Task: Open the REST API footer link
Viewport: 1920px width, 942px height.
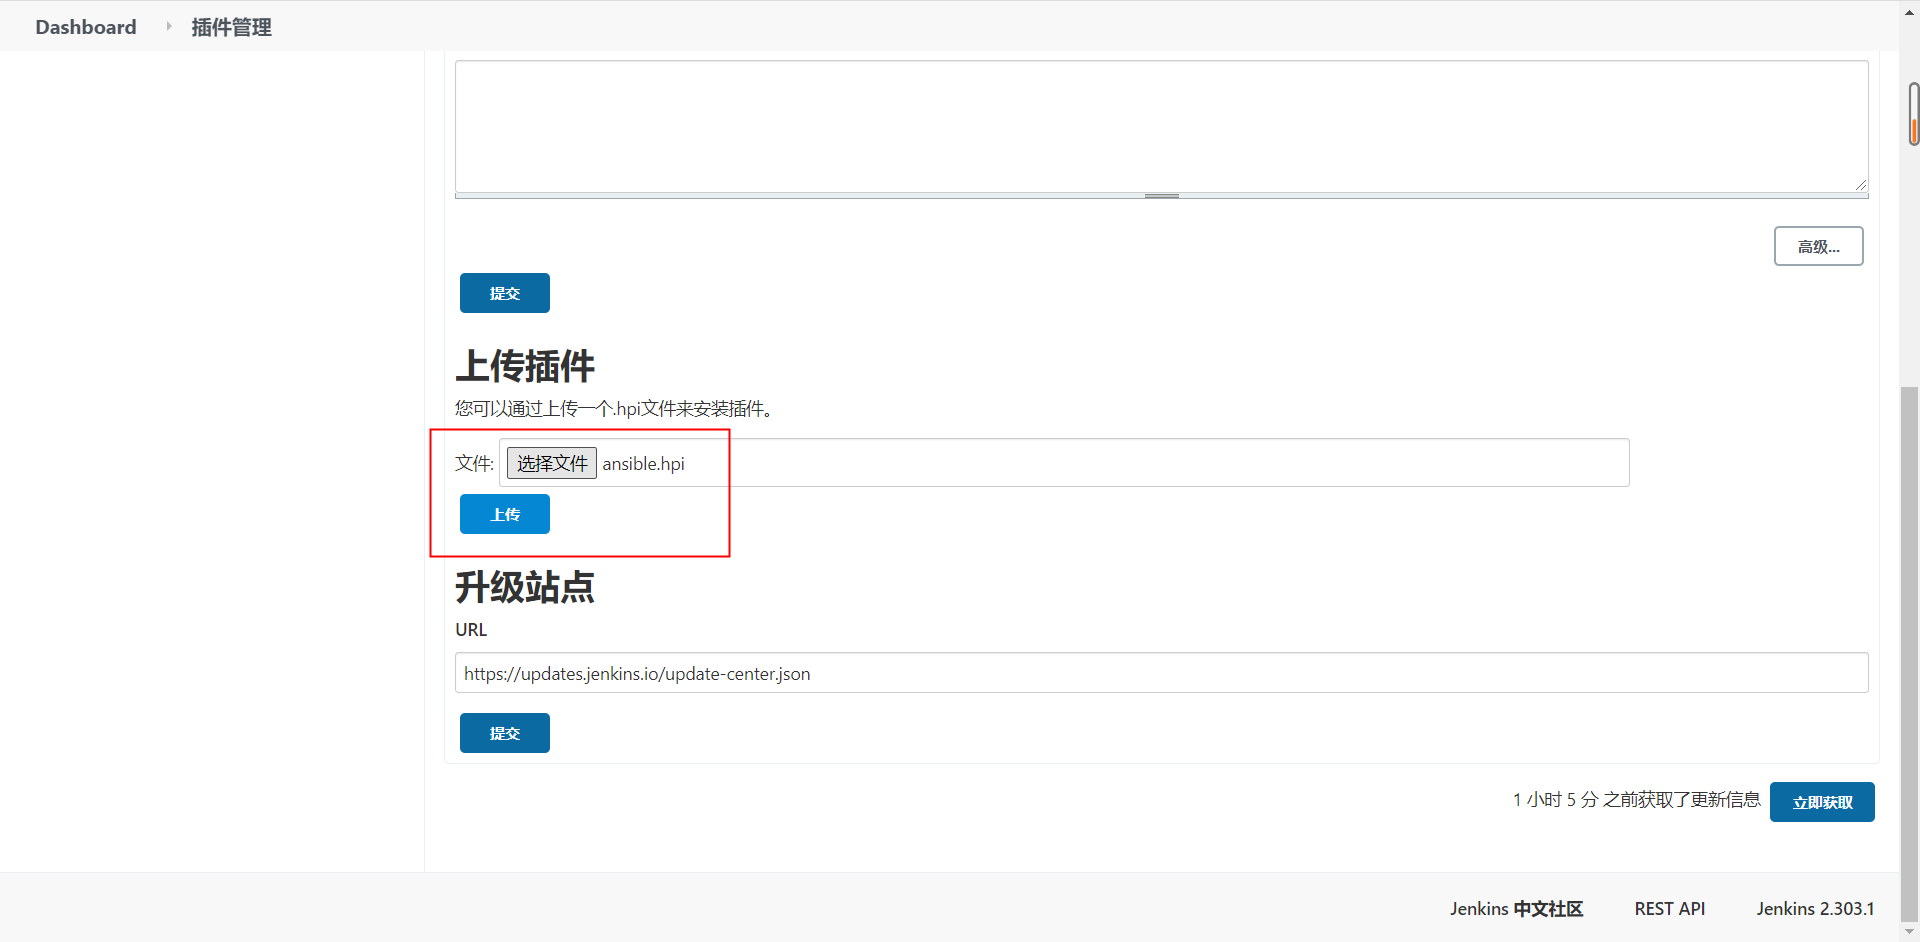Action: (1669, 909)
